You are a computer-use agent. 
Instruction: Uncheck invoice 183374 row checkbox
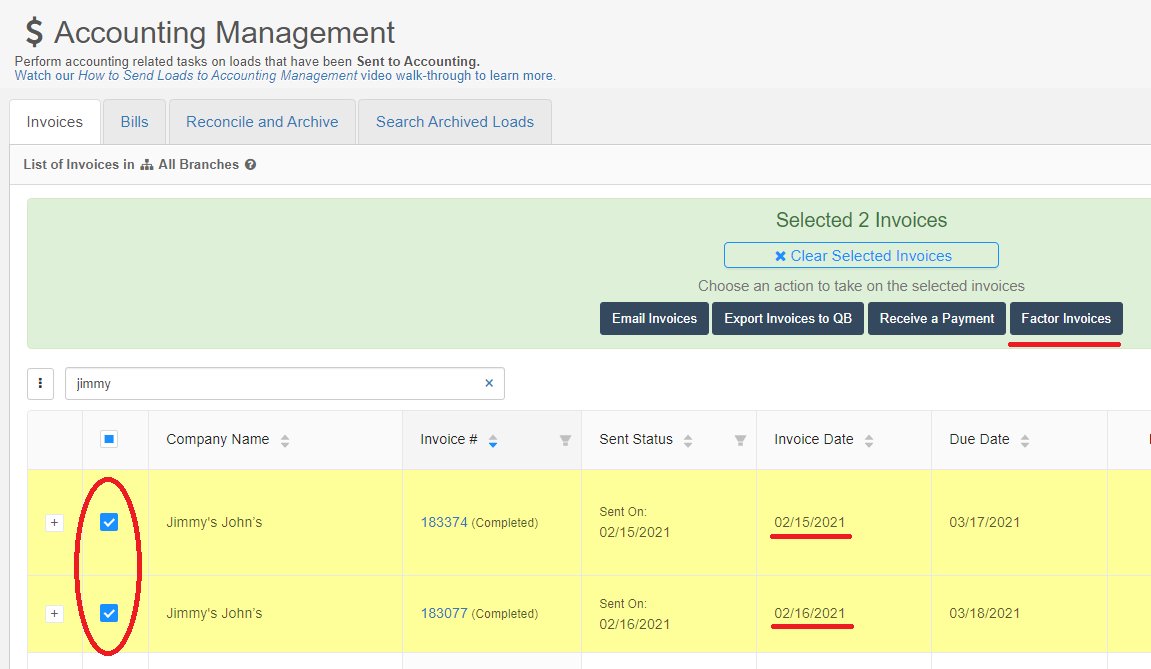[x=109, y=522]
